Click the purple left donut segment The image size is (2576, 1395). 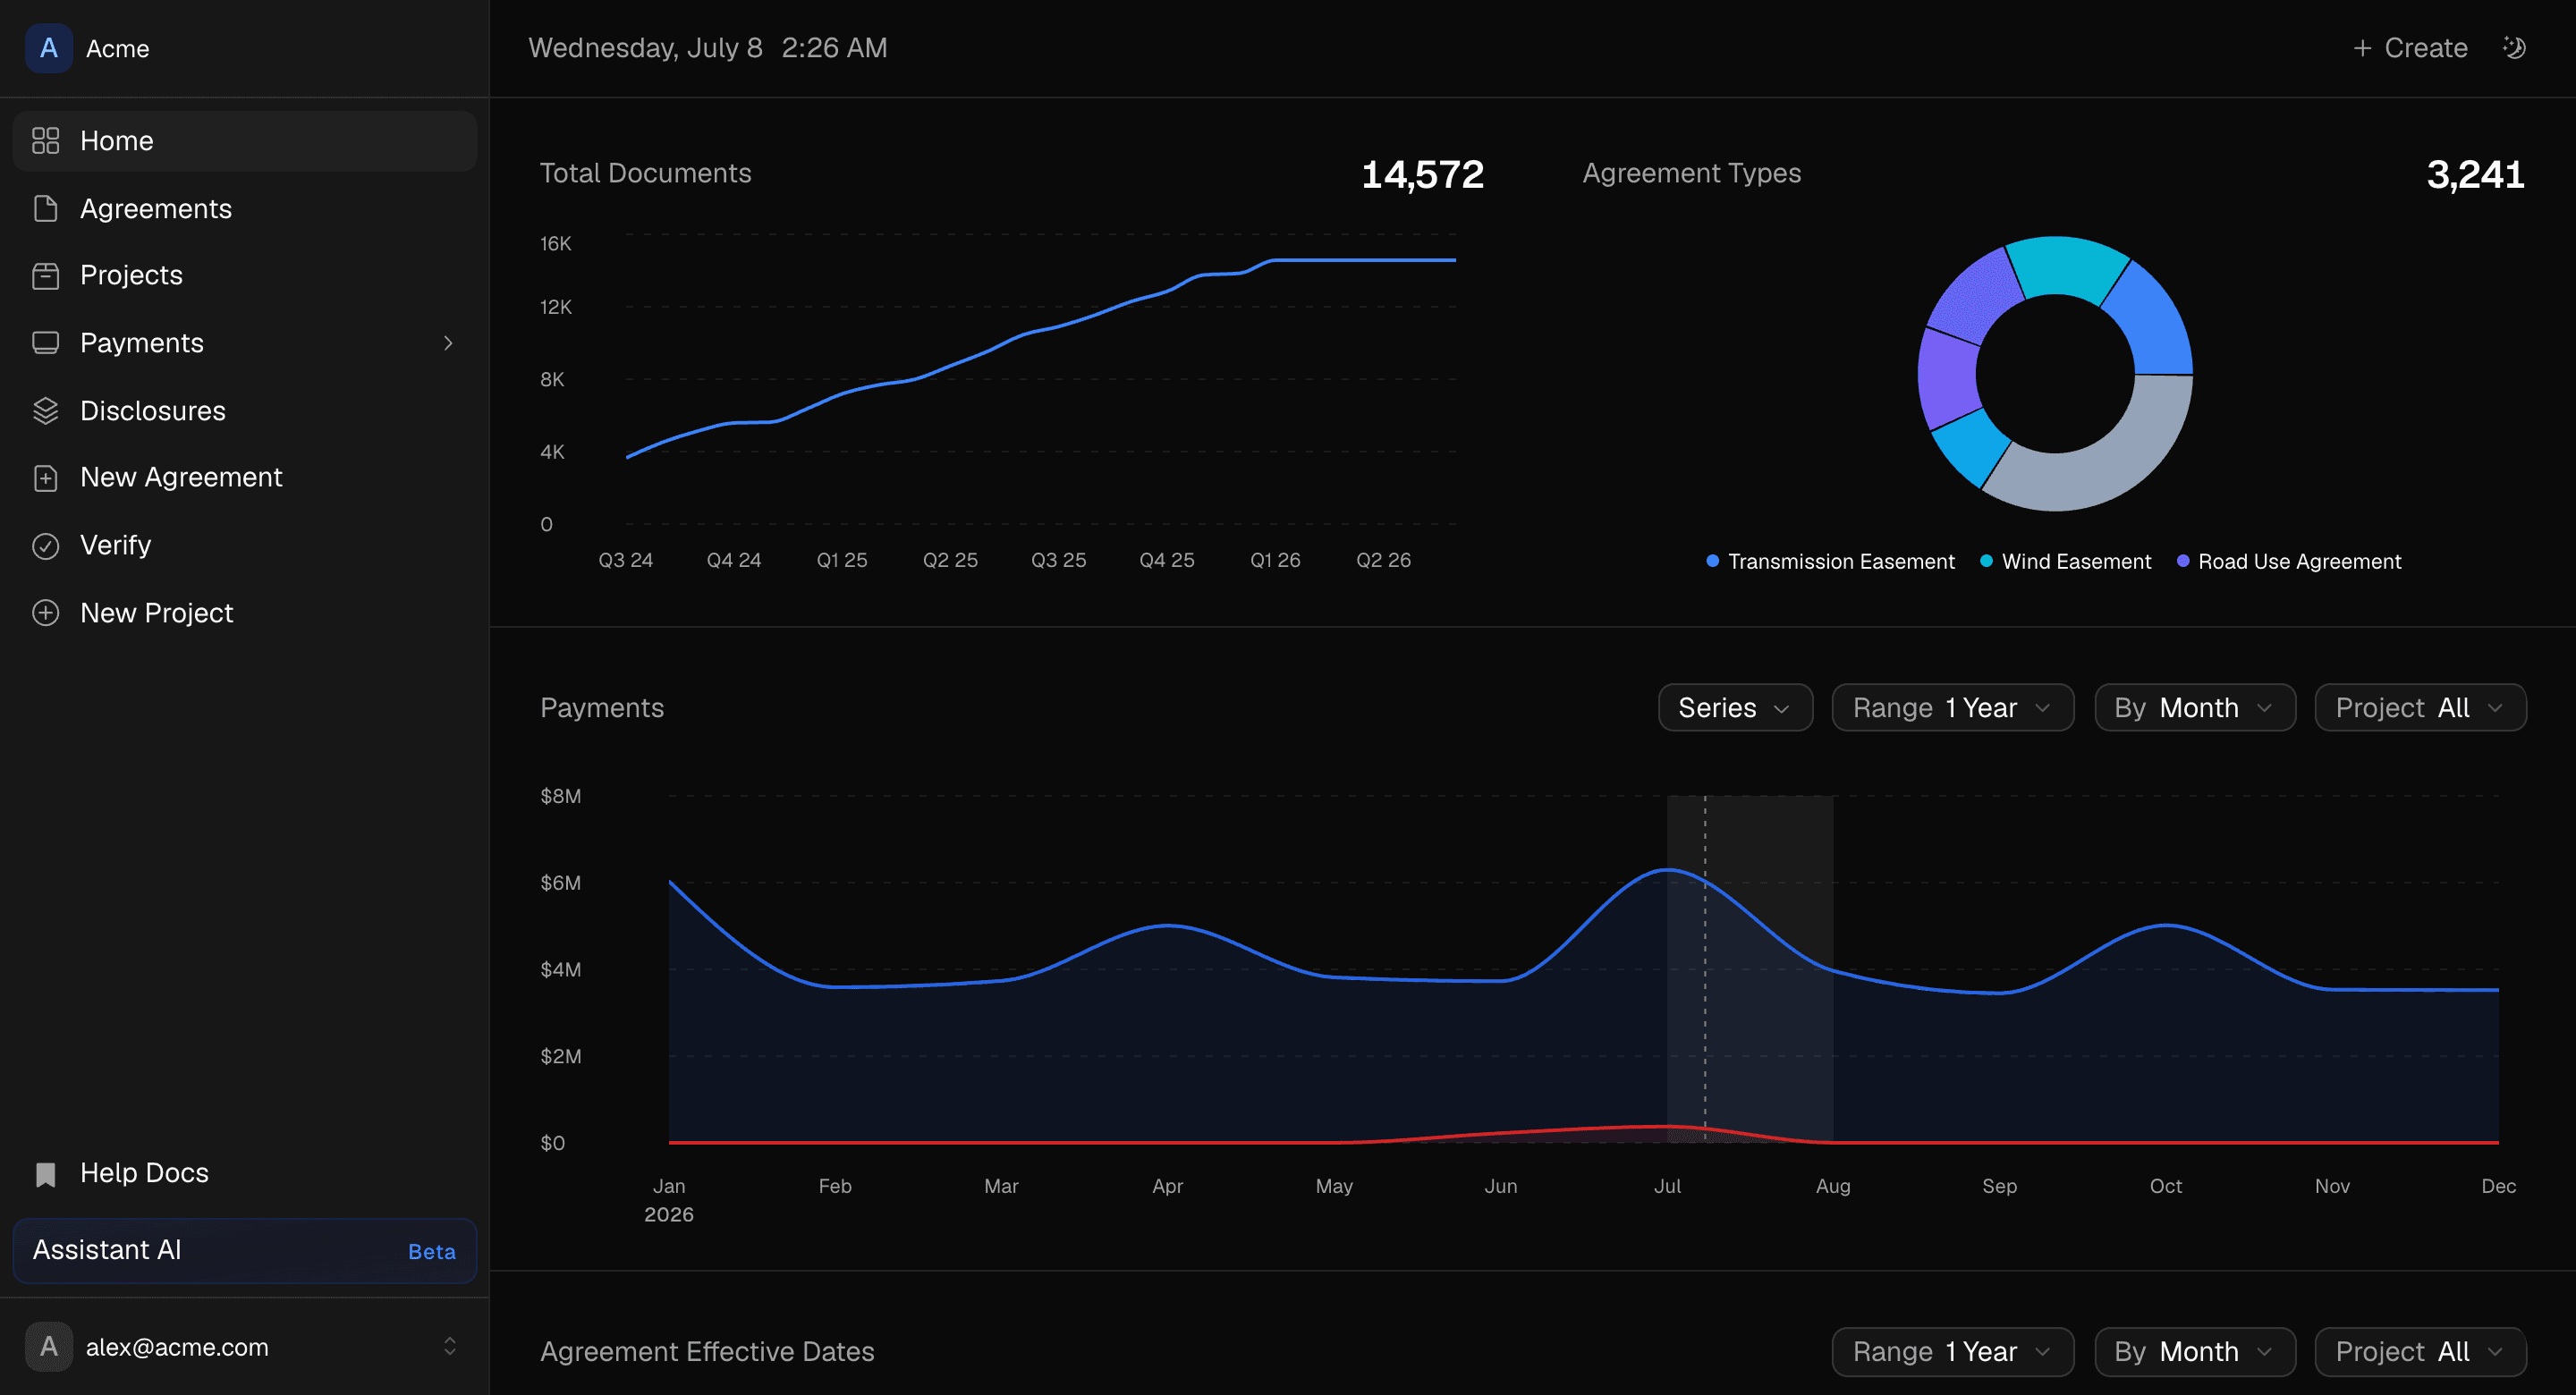coord(1947,380)
